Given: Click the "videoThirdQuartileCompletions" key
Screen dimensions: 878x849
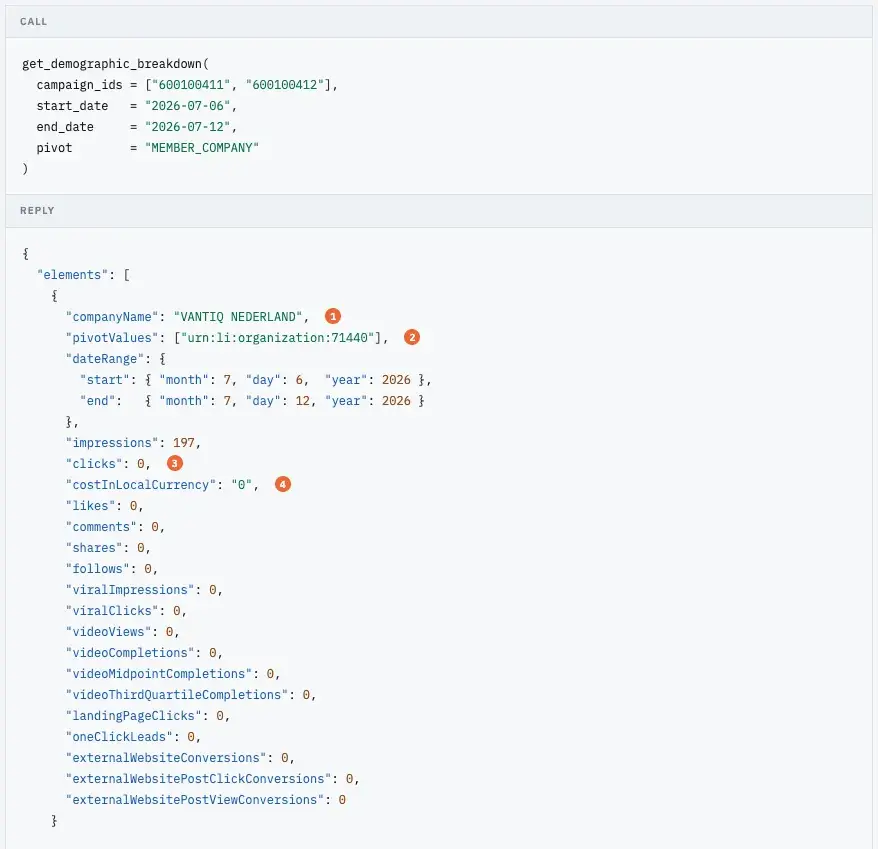Looking at the screenshot, I should coord(176,695).
